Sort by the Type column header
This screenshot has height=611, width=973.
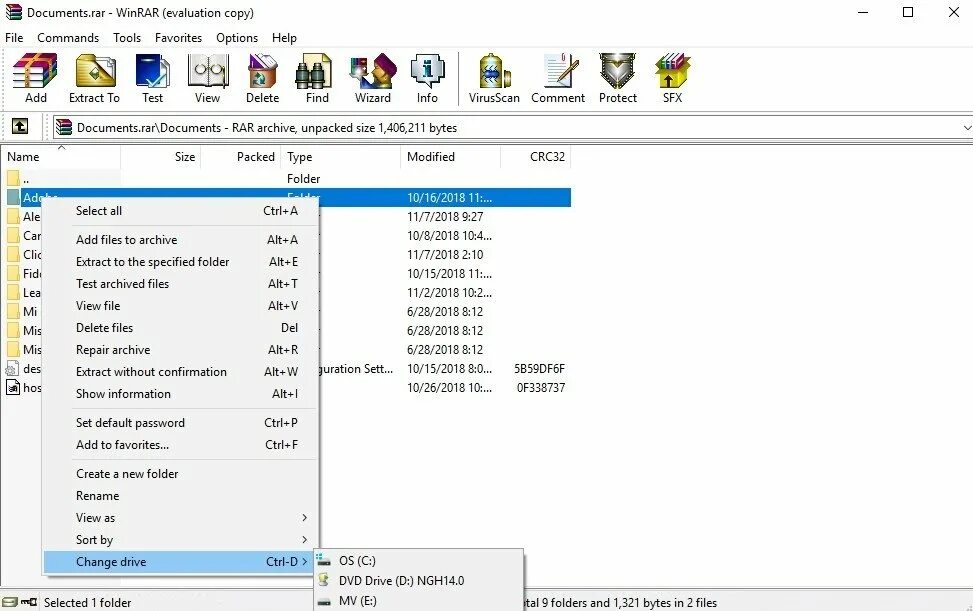point(341,157)
